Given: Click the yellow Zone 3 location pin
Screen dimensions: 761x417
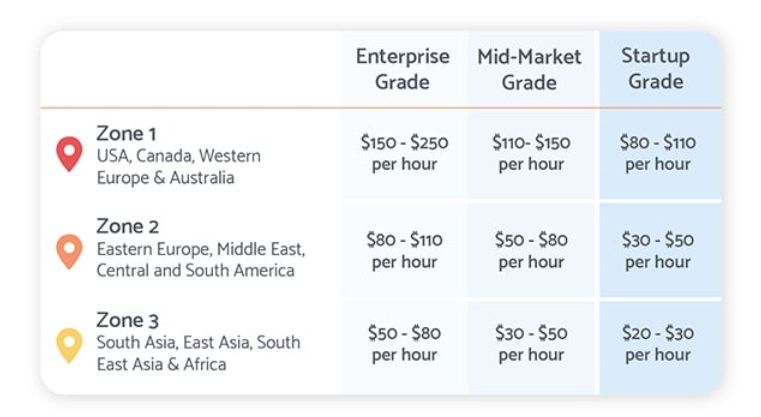Looking at the screenshot, I should (68, 344).
